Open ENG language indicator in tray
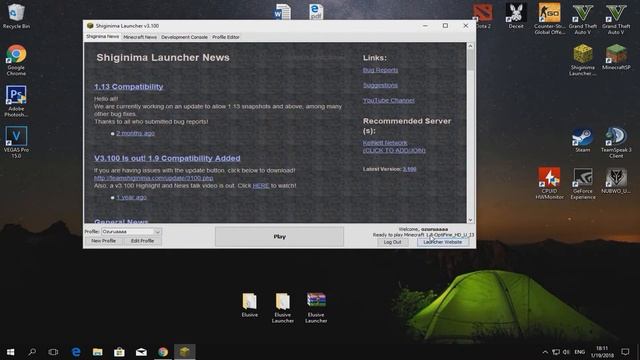The image size is (640, 360). click(x=580, y=352)
